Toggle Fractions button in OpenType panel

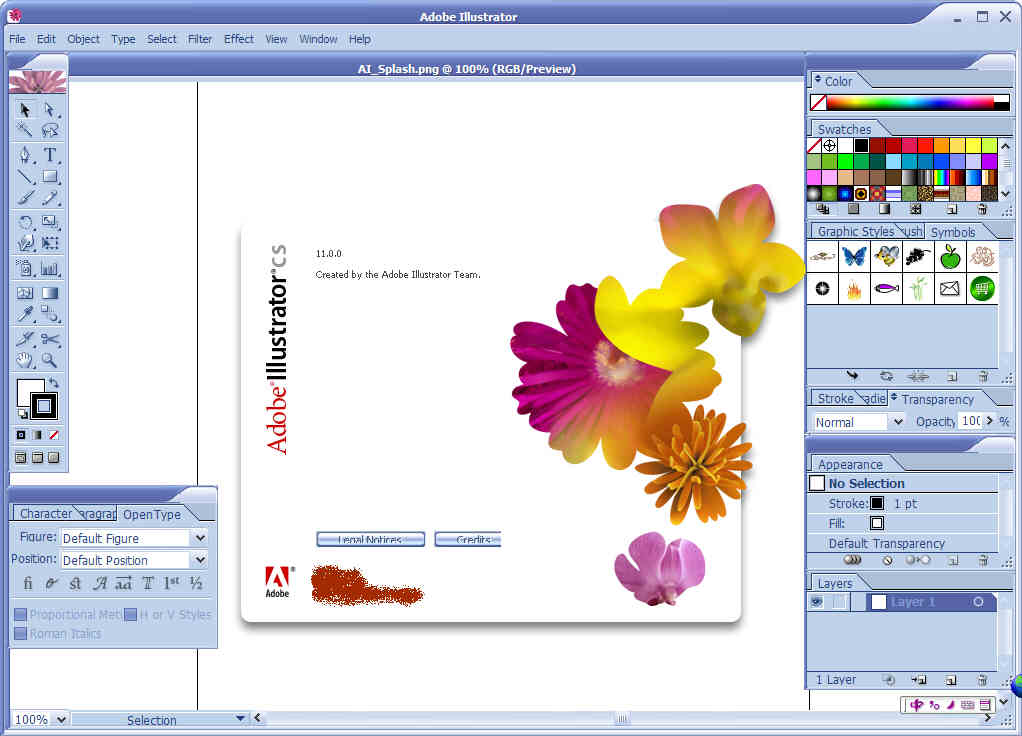coord(196,583)
